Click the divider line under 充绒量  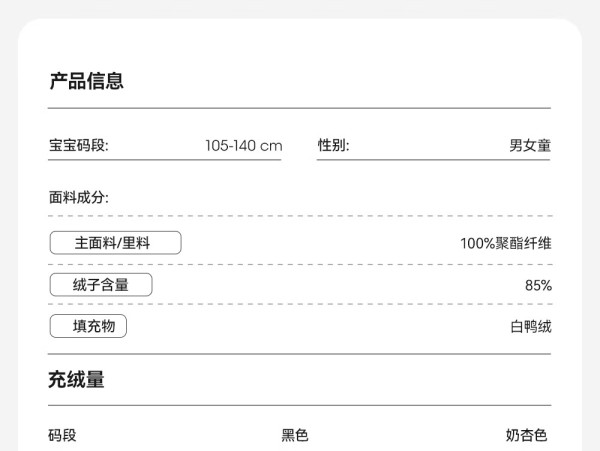(299, 405)
